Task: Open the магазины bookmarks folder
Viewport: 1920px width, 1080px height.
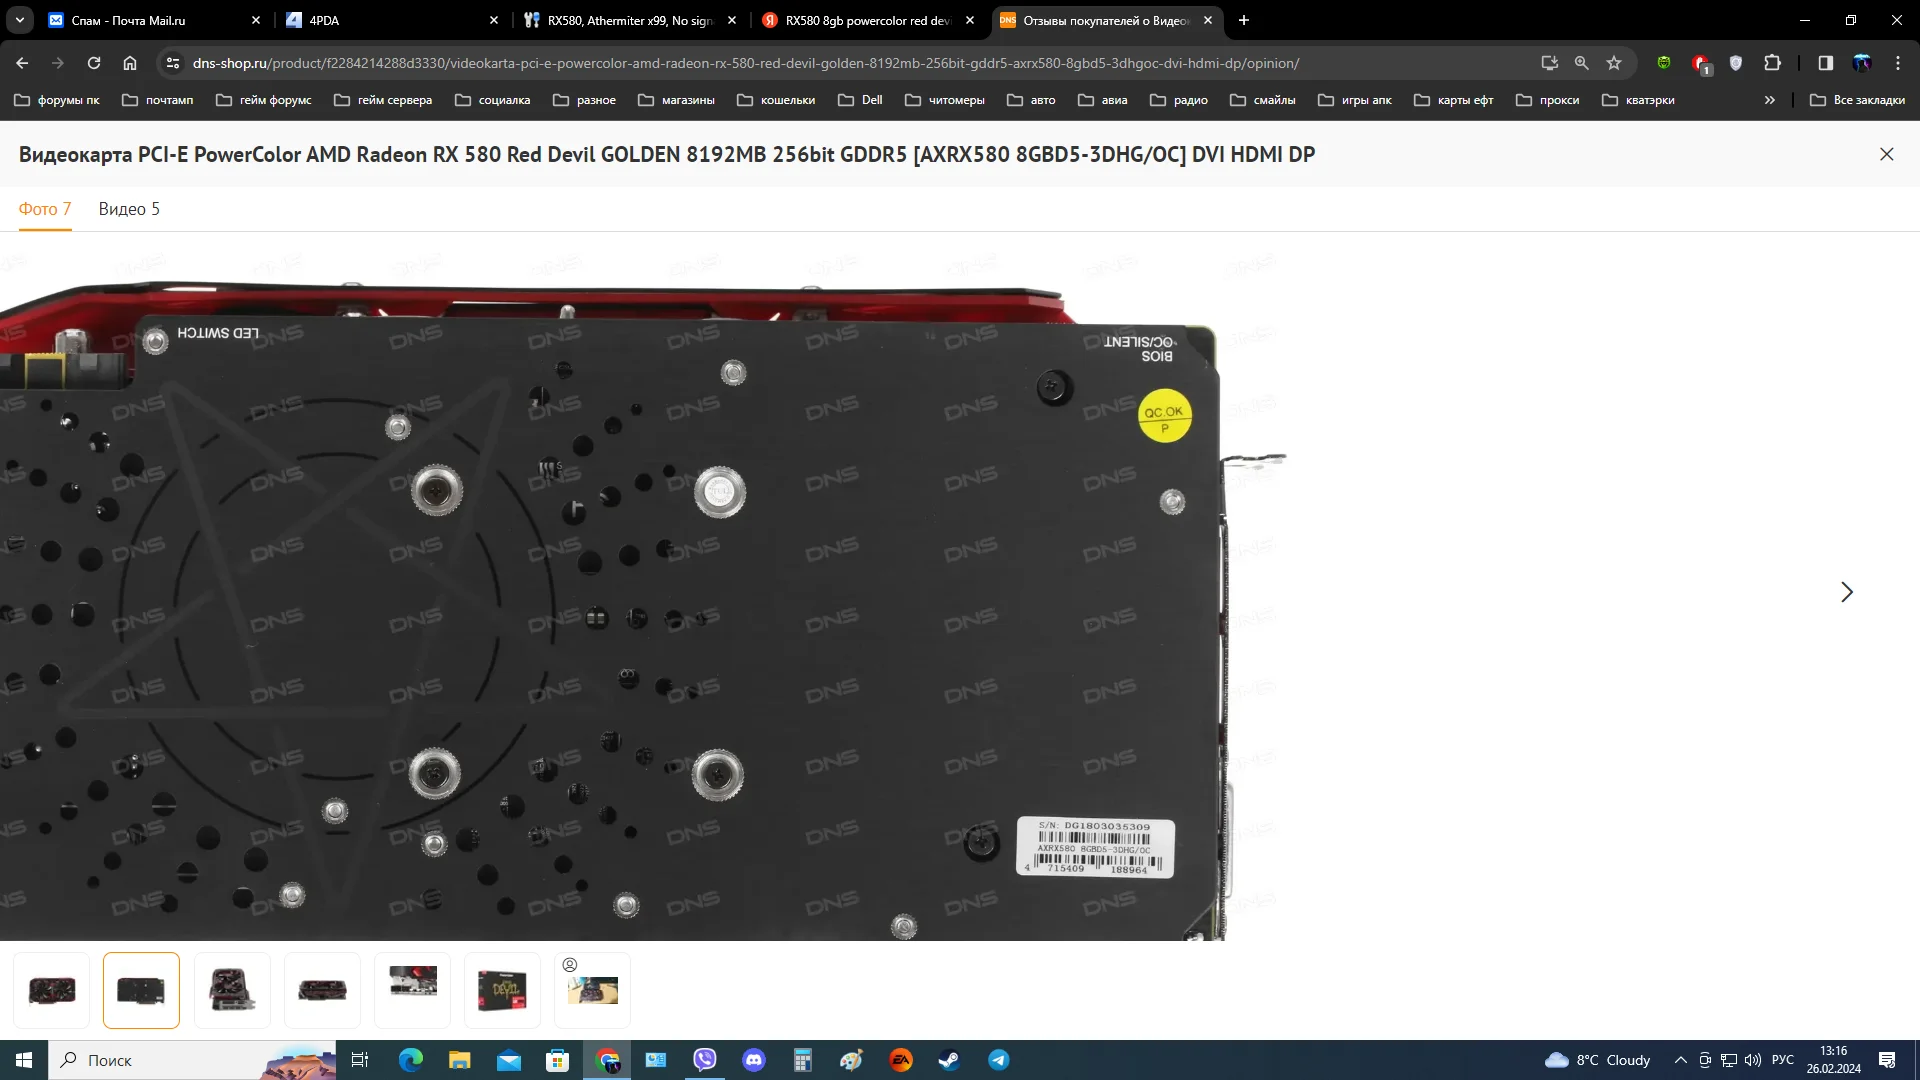Action: (x=676, y=100)
